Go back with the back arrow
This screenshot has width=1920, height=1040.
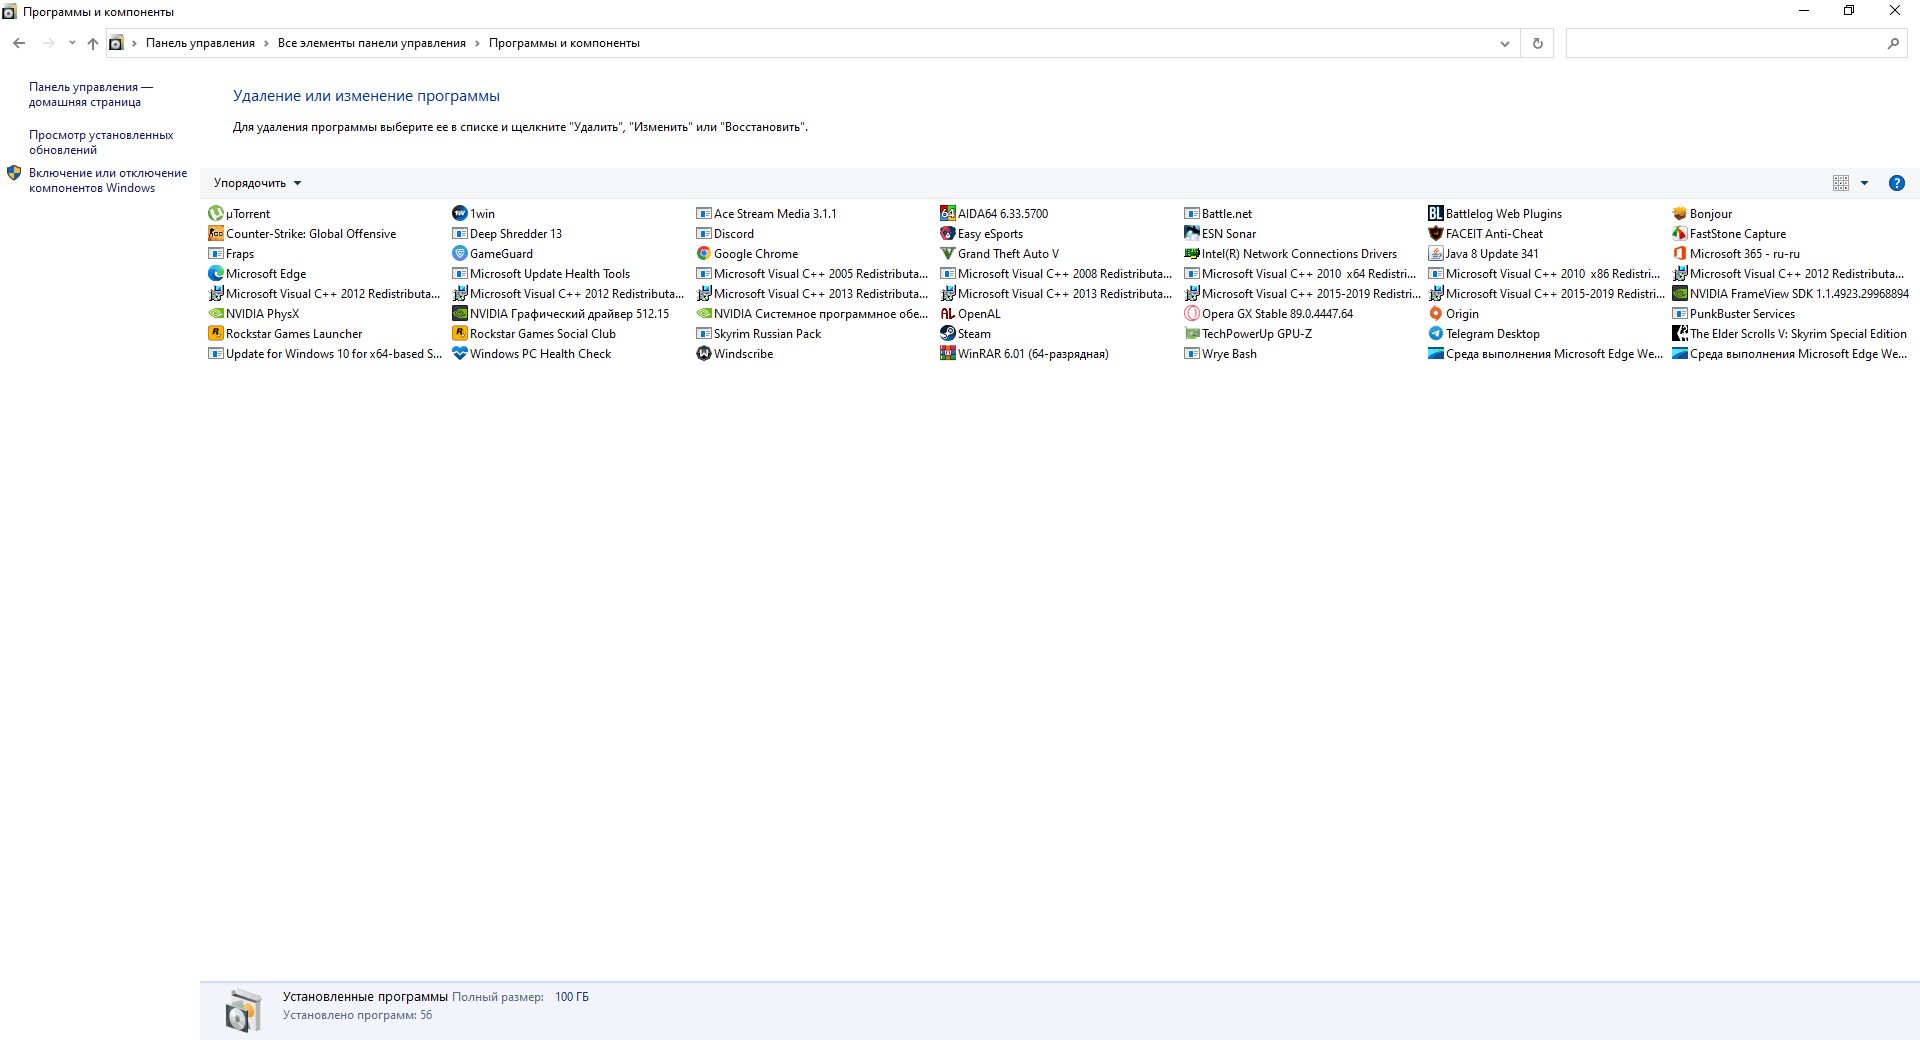[x=19, y=43]
